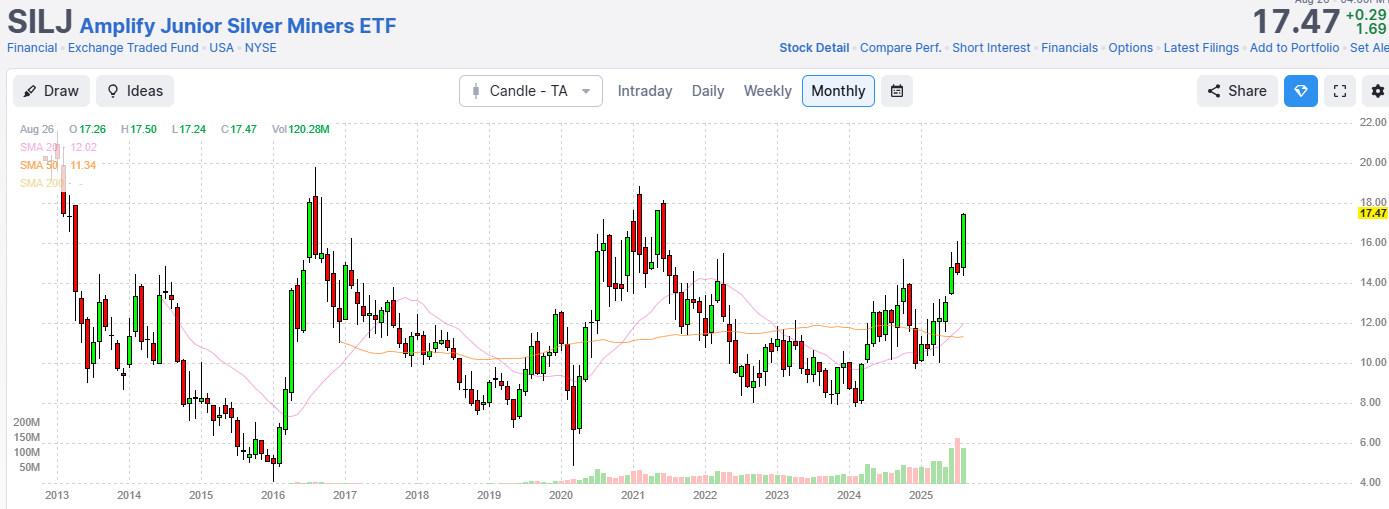Open the calendar date range picker

(897, 91)
